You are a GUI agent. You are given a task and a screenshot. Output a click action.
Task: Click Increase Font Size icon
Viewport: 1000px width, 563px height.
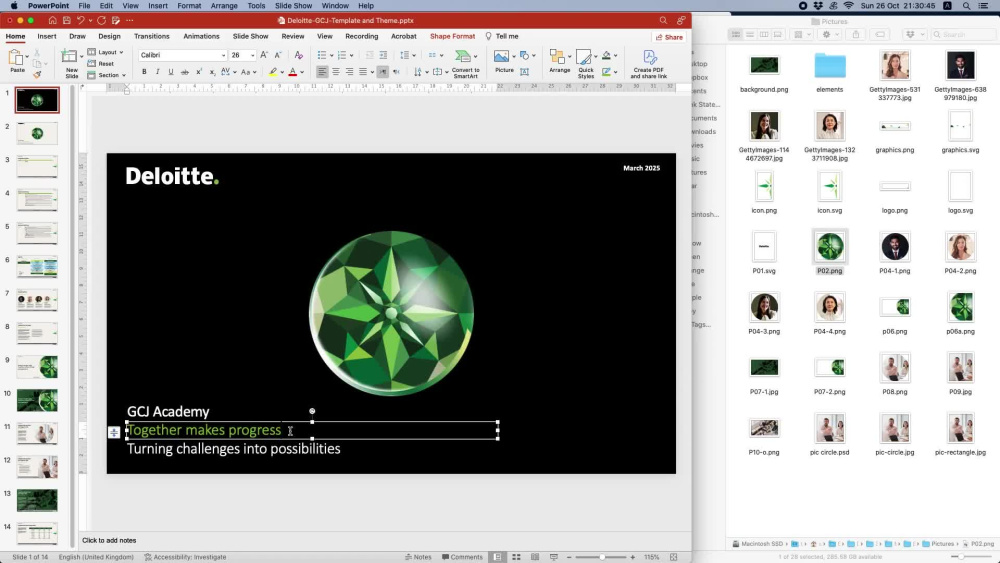[x=264, y=55]
